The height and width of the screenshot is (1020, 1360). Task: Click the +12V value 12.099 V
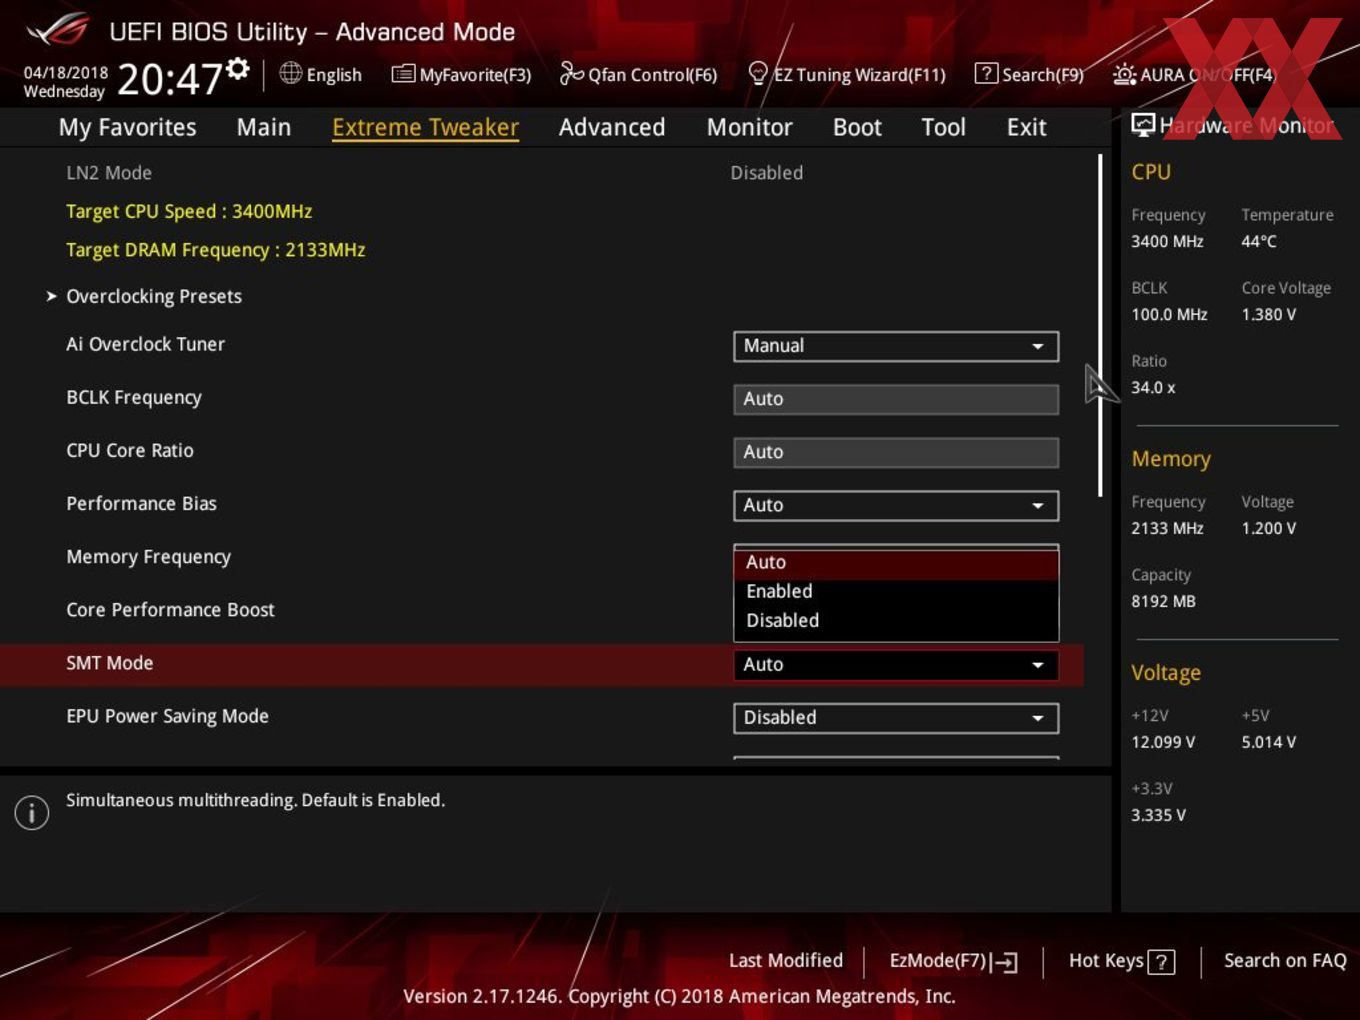[x=1163, y=742]
